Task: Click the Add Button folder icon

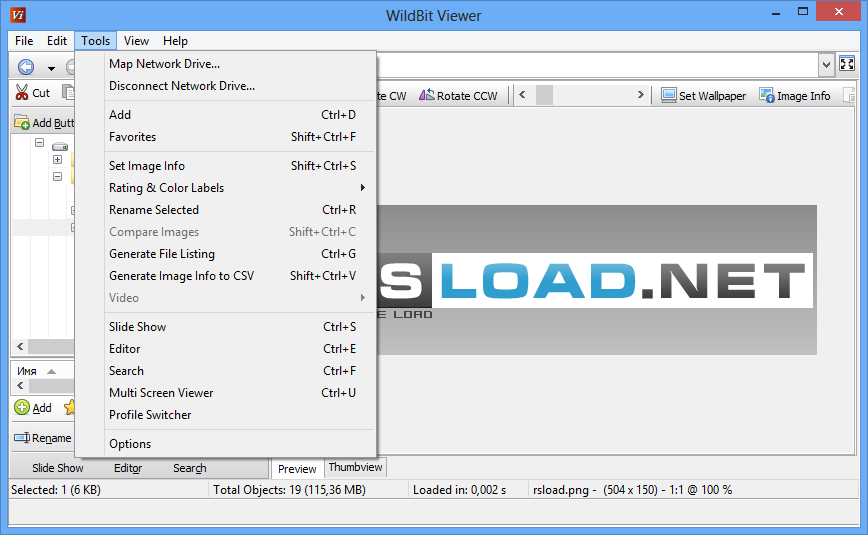Action: pyautogui.click(x=22, y=122)
